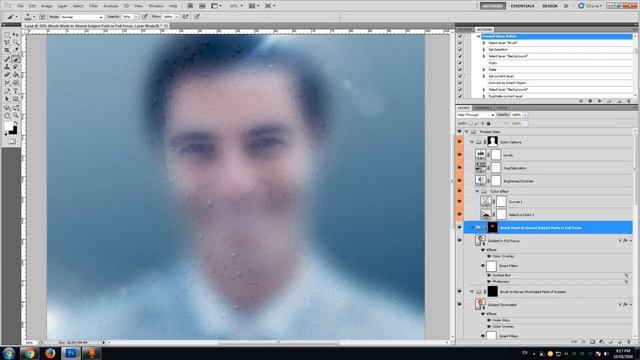Collapse the Color Options layer group

point(472,142)
